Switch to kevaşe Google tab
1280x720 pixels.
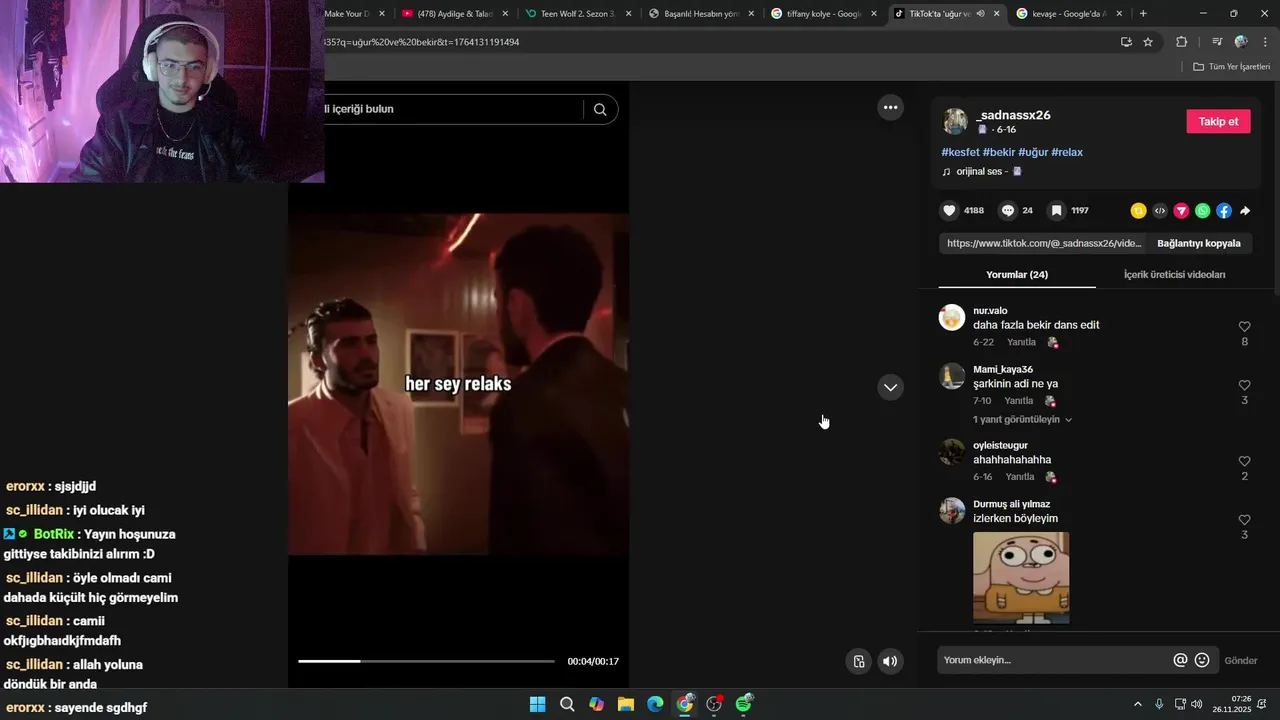coord(1069,14)
